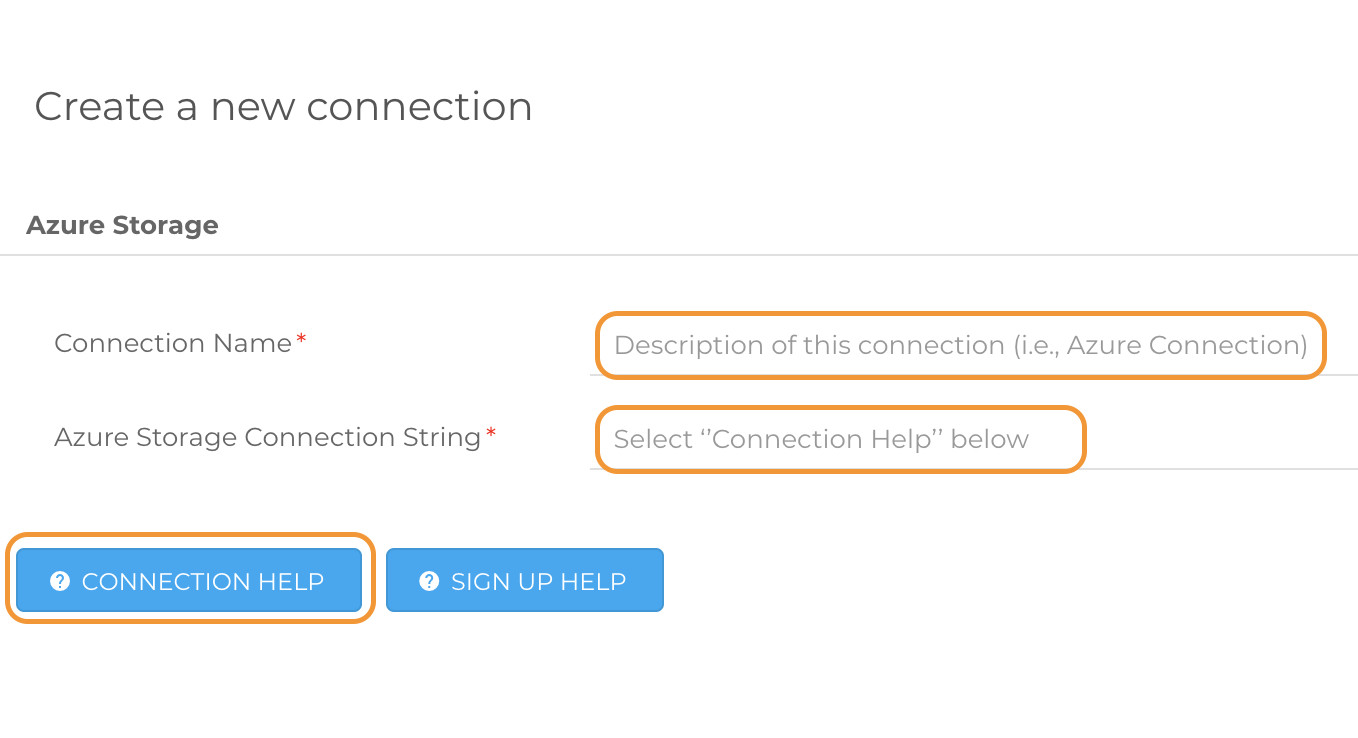This screenshot has height=738, width=1358.
Task: Focus the Connection Name input field
Action: coord(960,346)
